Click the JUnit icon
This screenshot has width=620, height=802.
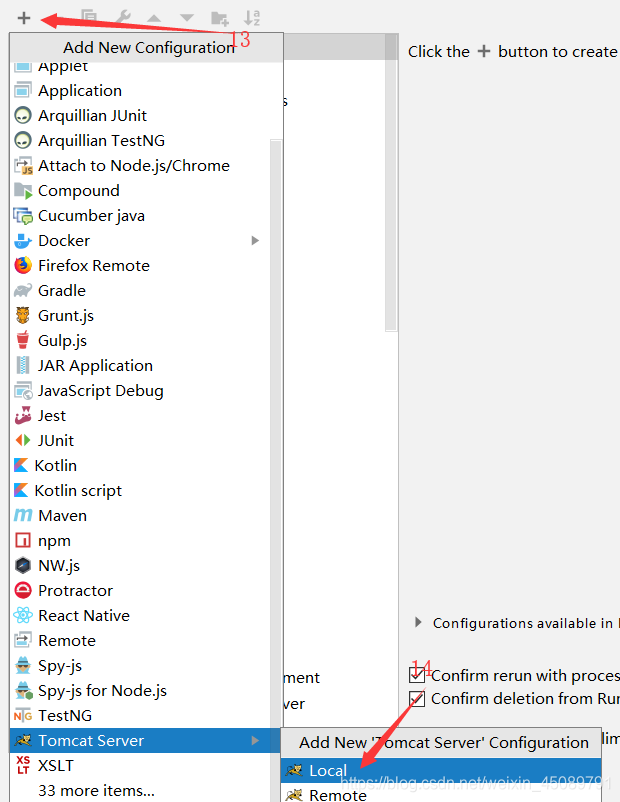pos(23,440)
